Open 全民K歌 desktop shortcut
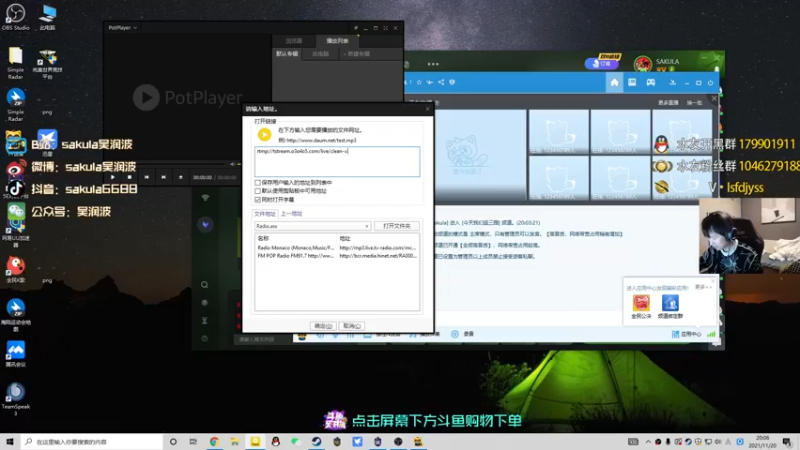Screen dimensions: 800x450 pyautogui.click(x=15, y=270)
